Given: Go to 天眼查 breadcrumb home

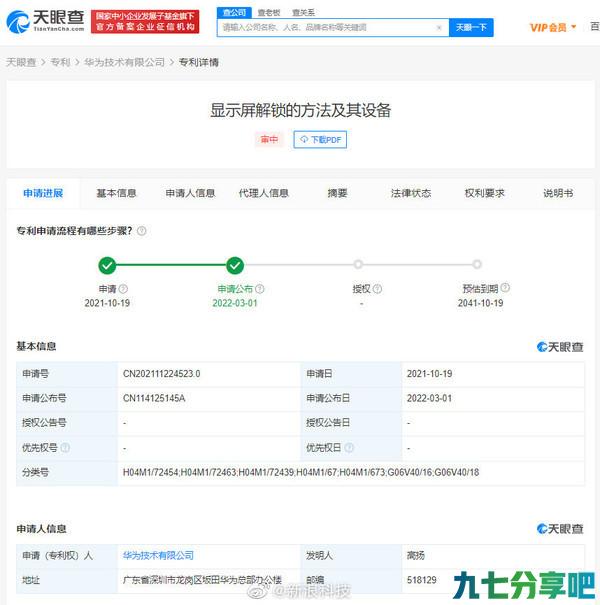Looking at the screenshot, I should 21,63.
